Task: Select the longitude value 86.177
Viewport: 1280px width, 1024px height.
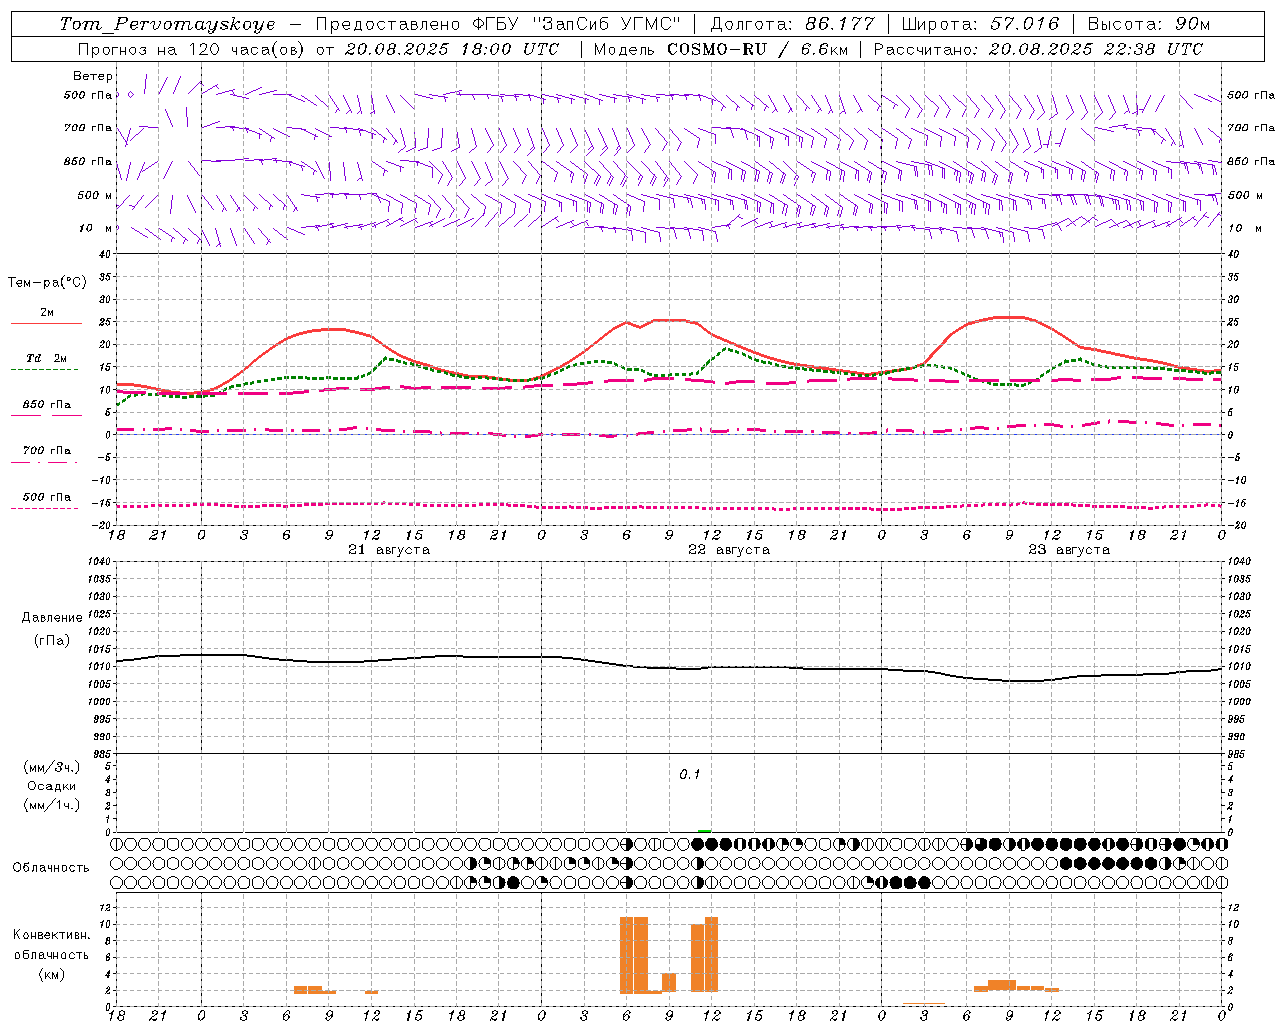Action: (x=840, y=24)
